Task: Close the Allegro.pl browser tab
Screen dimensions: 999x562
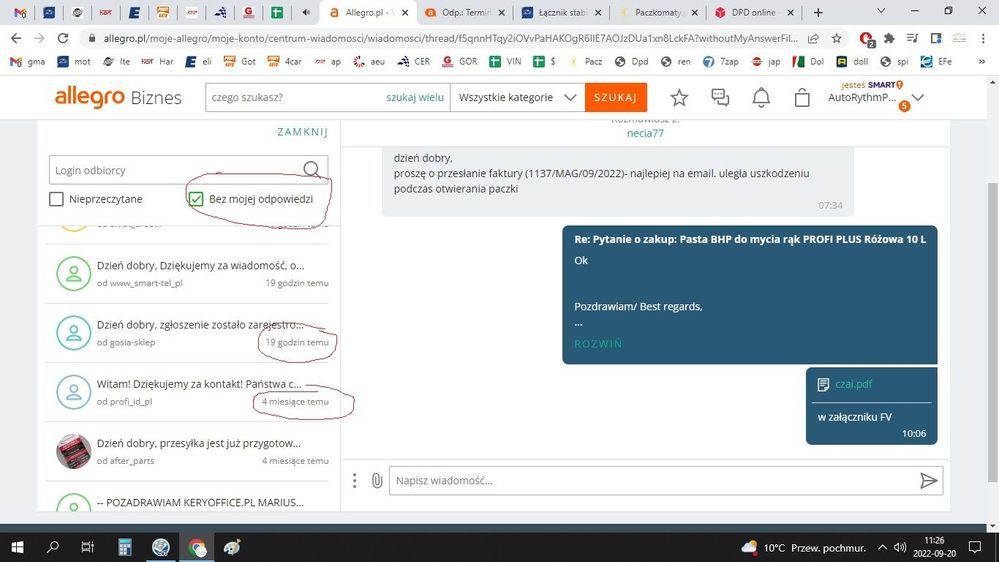Action: pos(405,12)
